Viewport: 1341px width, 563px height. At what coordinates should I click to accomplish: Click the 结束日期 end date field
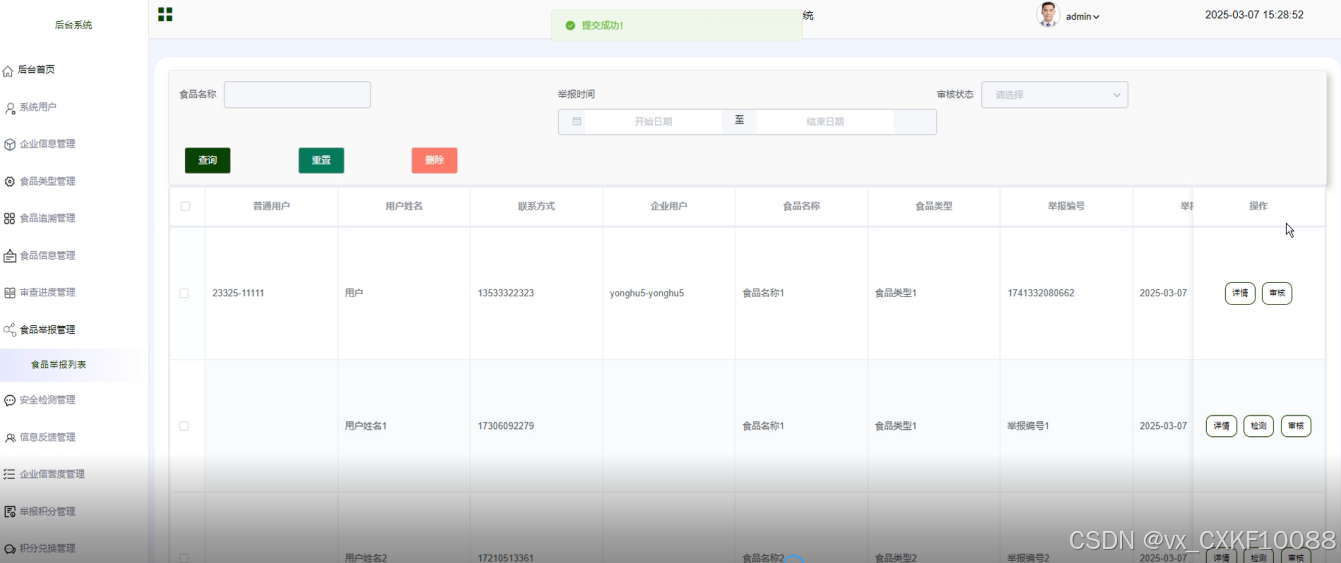click(x=825, y=121)
